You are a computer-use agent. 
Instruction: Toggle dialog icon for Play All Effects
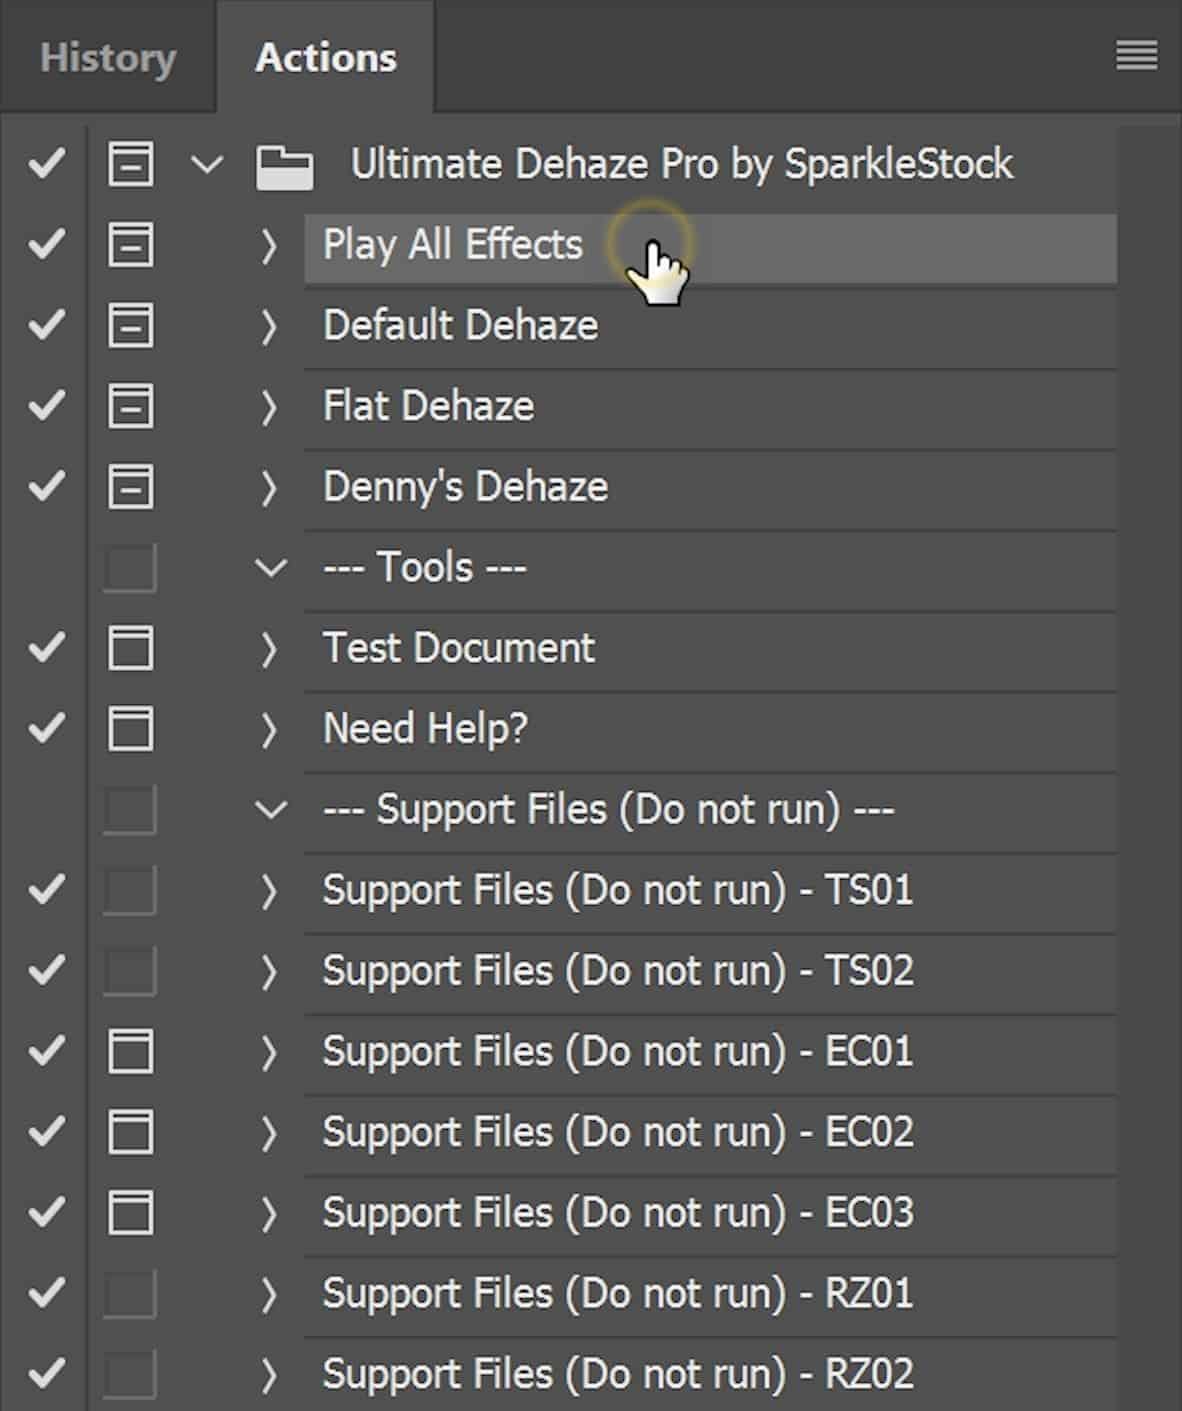[131, 245]
